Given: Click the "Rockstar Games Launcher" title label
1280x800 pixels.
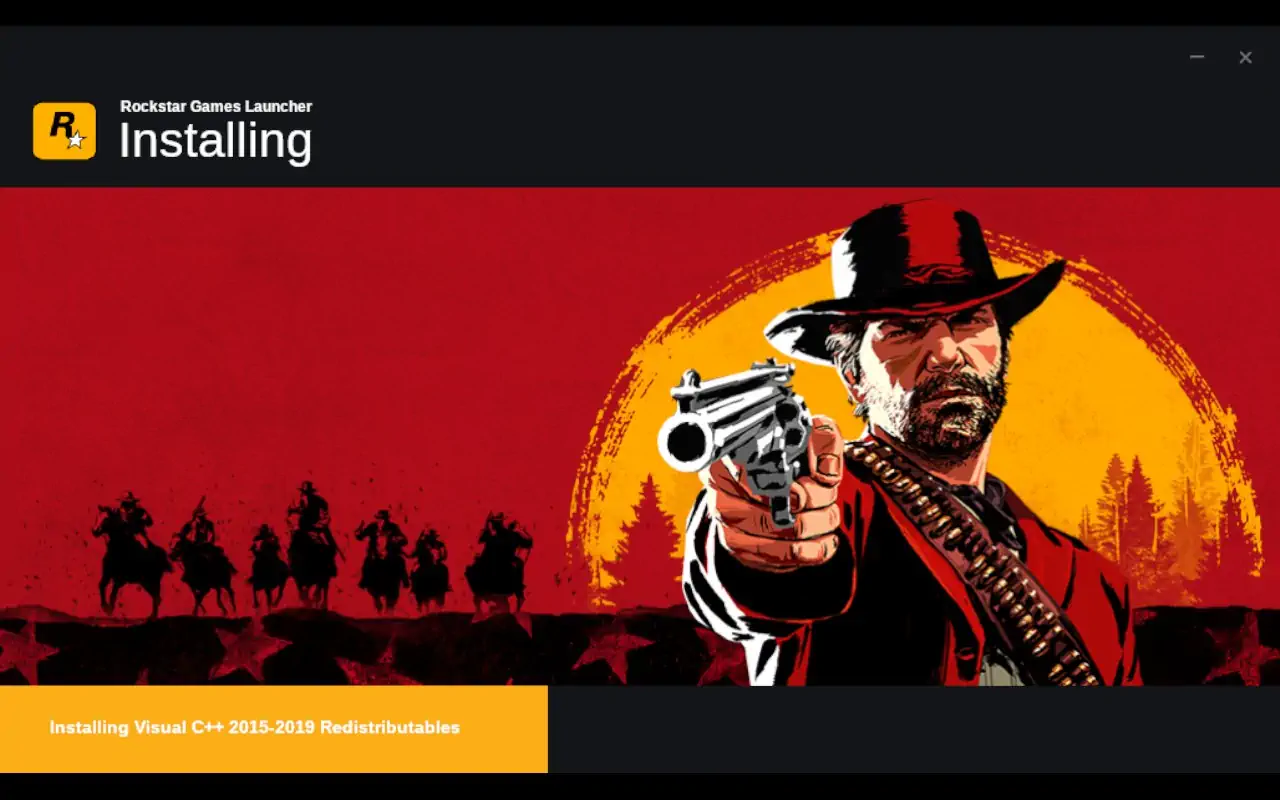Looking at the screenshot, I should click(x=216, y=106).
